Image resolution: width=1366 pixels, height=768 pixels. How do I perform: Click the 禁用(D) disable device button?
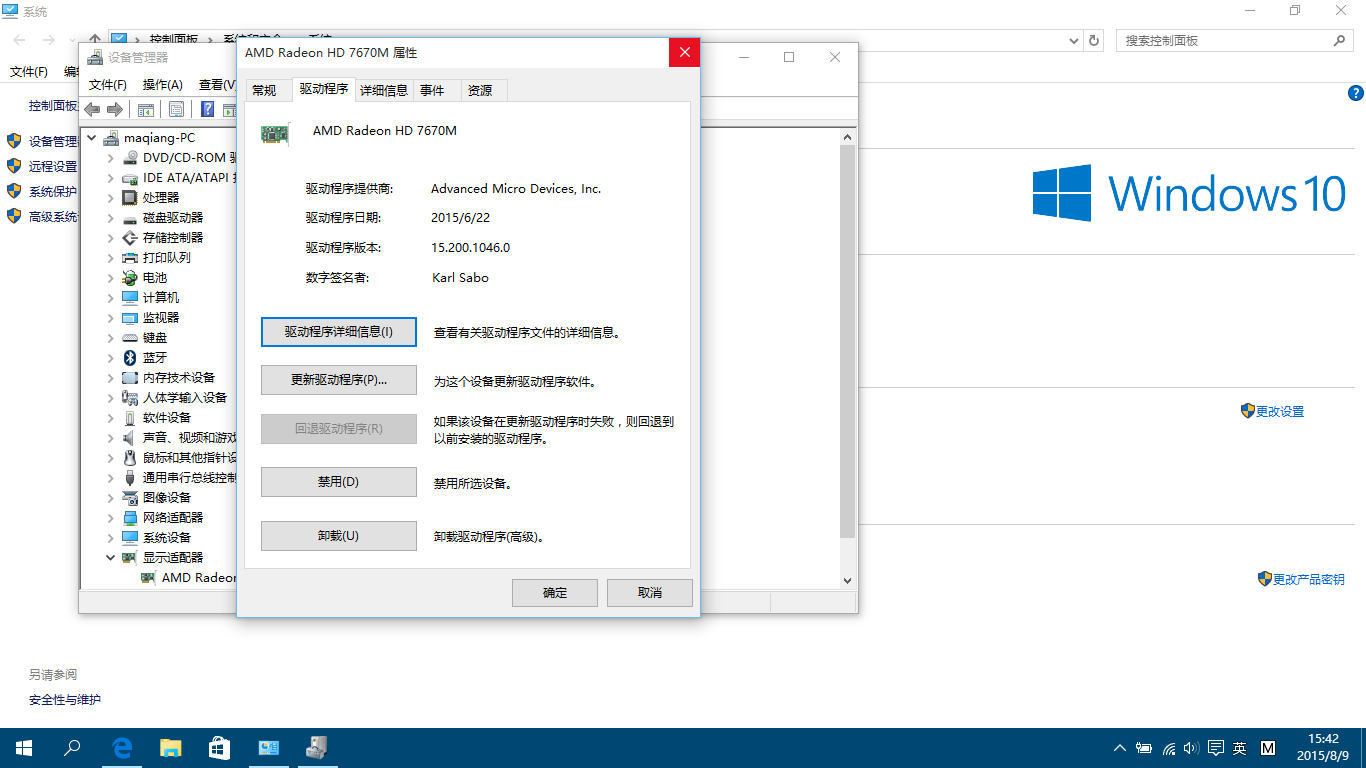339,482
